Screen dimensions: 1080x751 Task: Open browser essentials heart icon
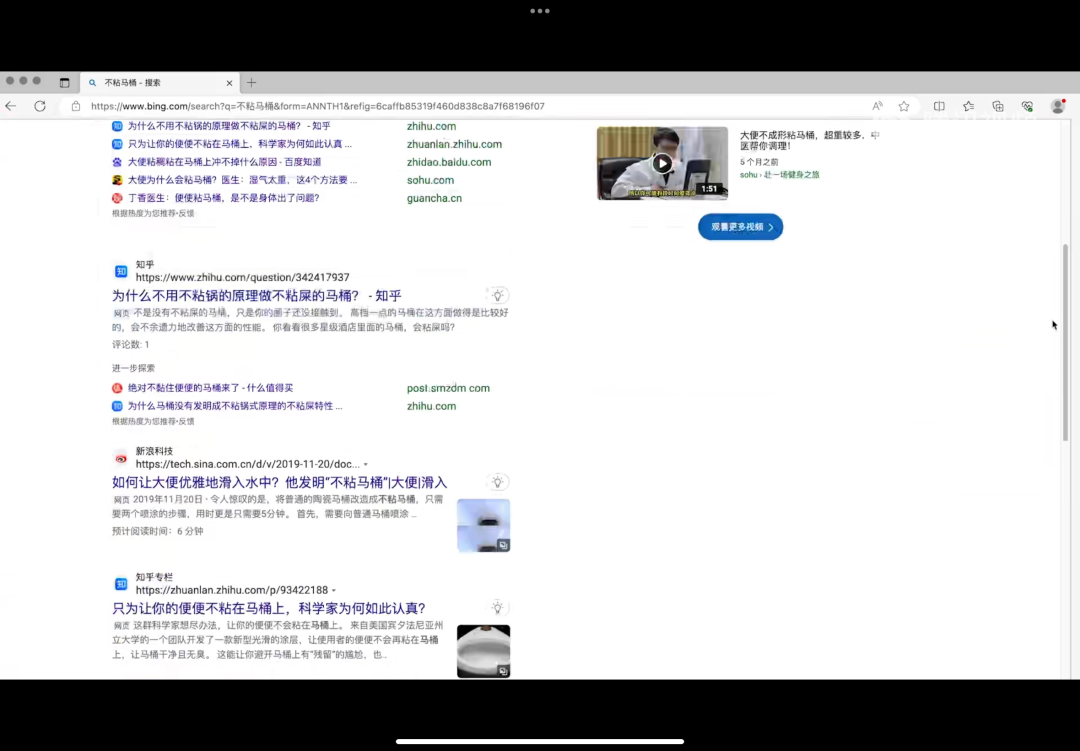tap(1028, 106)
